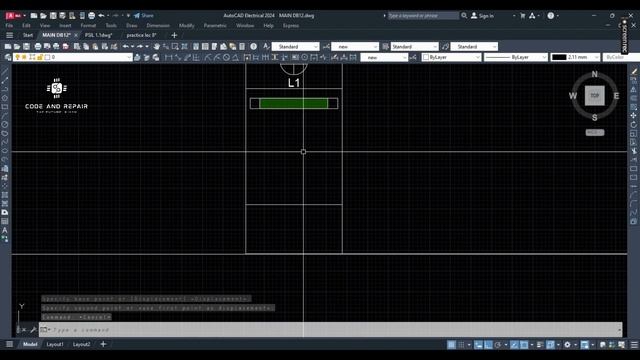Viewport: 640px width, 360px height.
Task: Toggle Polar Tracking in status bar
Action: click(498, 345)
